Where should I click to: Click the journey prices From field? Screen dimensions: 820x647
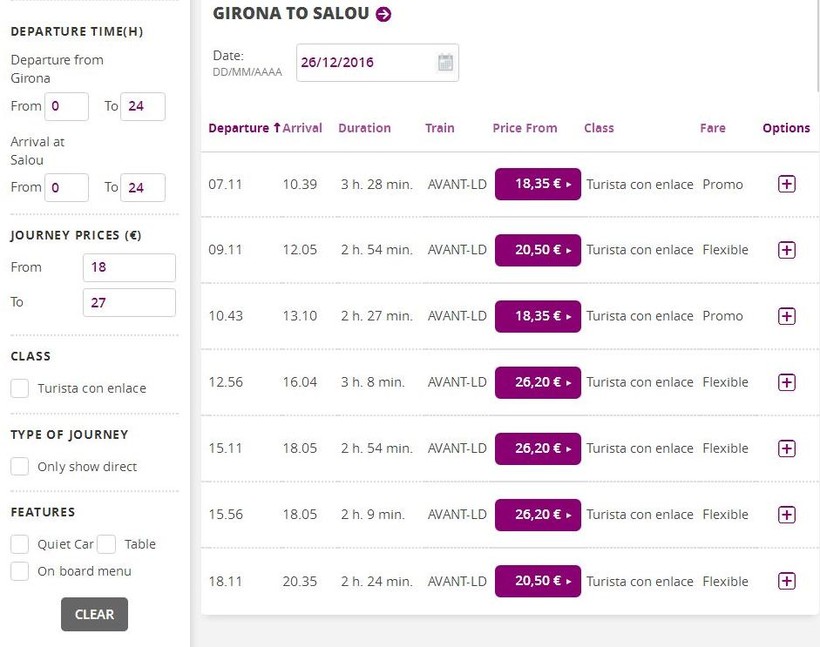click(x=129, y=267)
